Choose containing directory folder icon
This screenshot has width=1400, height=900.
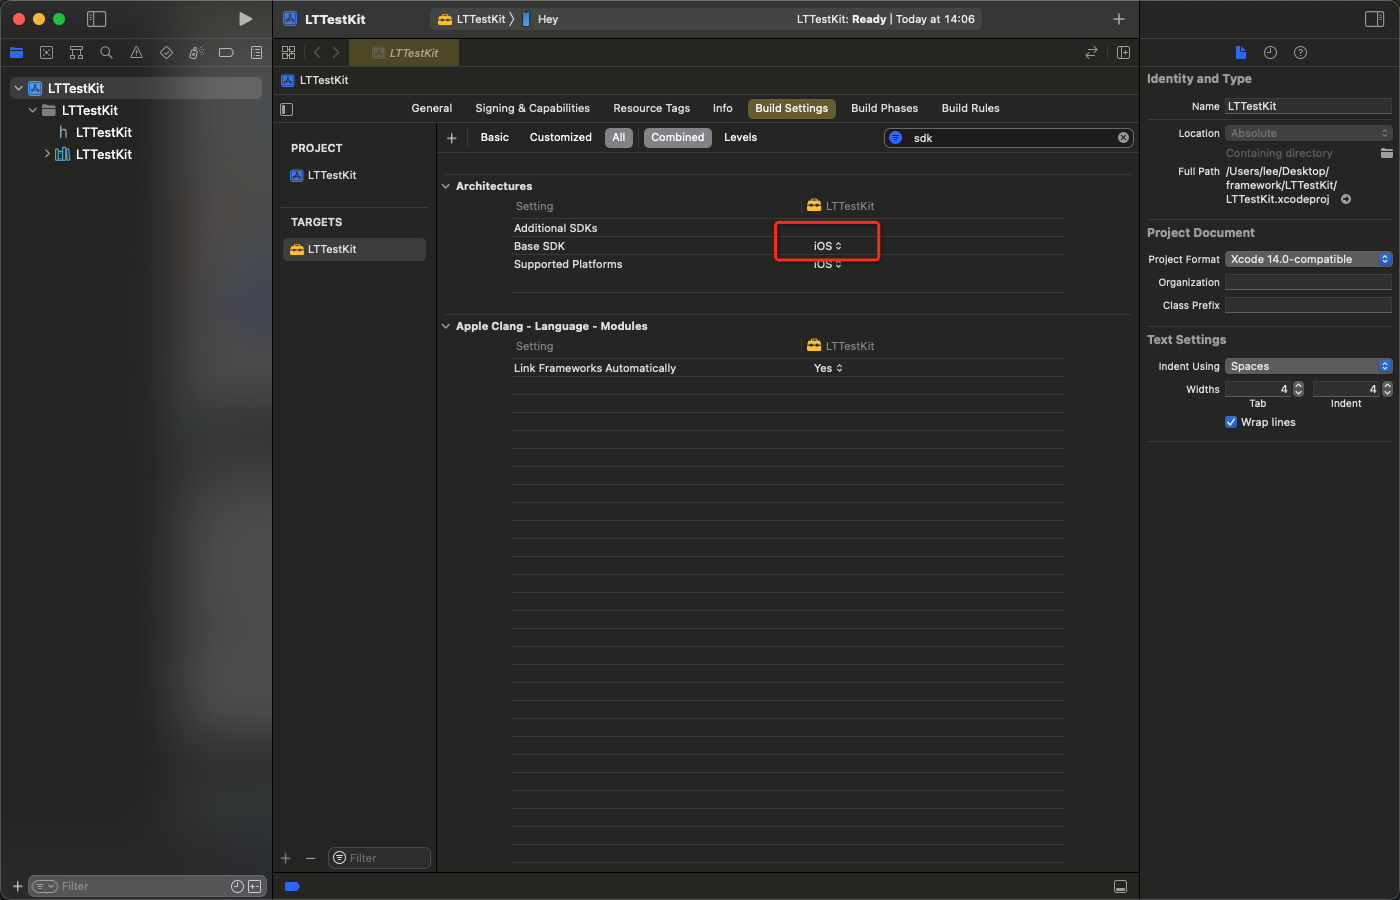pos(1386,153)
